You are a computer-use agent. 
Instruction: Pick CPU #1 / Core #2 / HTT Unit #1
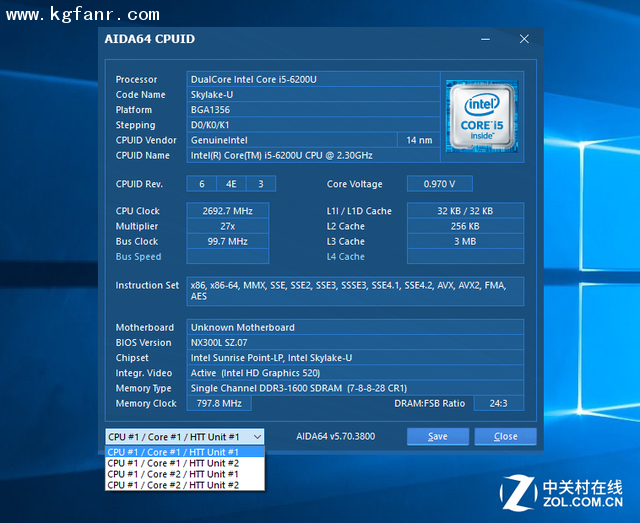pos(185,474)
